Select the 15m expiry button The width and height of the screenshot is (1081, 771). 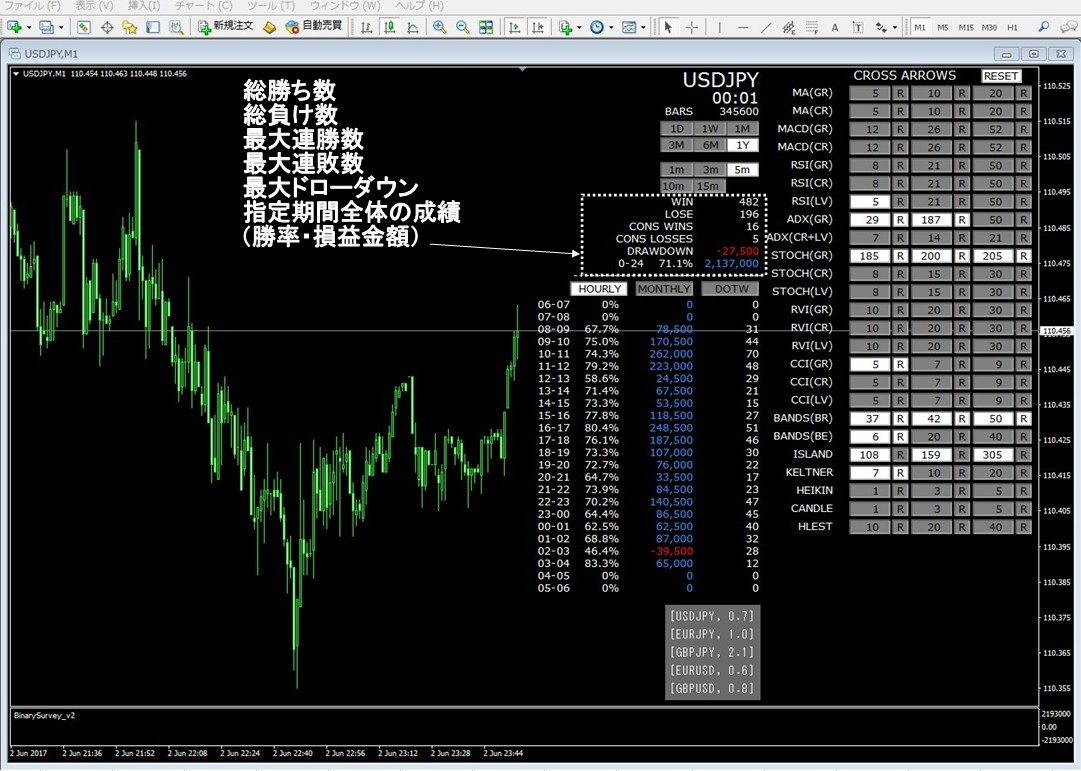click(x=707, y=186)
